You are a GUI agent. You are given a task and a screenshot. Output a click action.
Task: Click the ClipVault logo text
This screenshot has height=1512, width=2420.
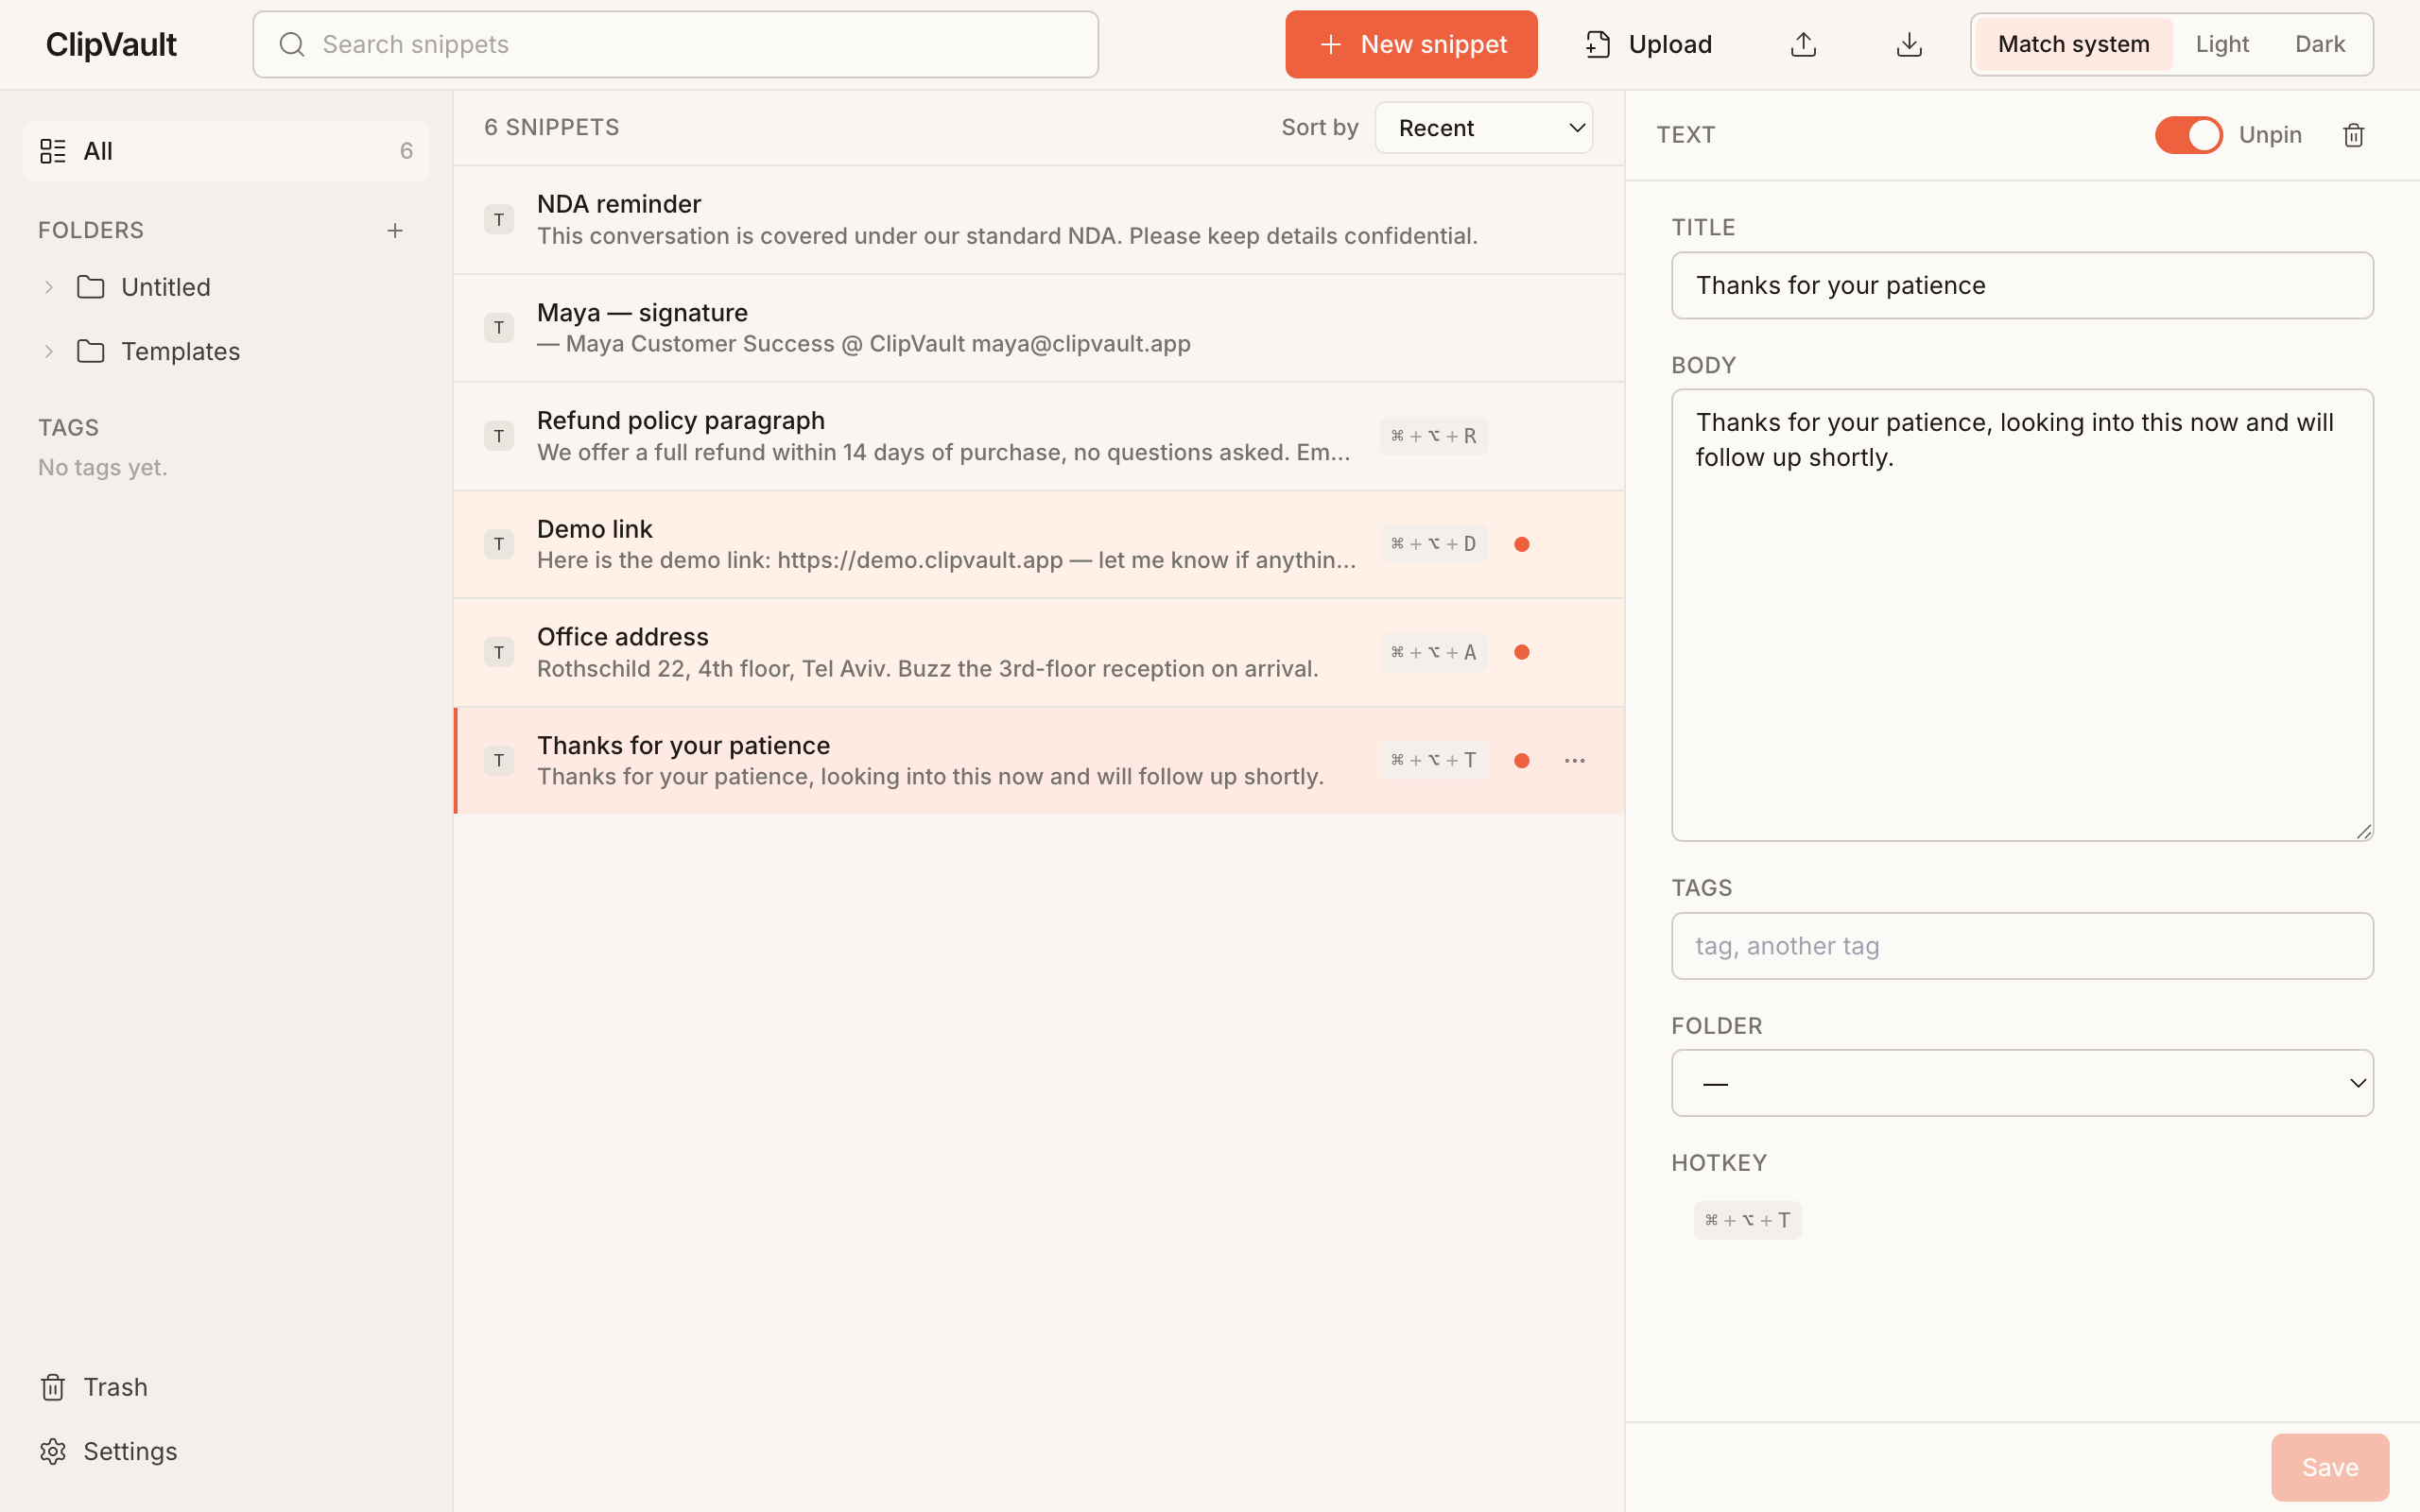point(111,44)
